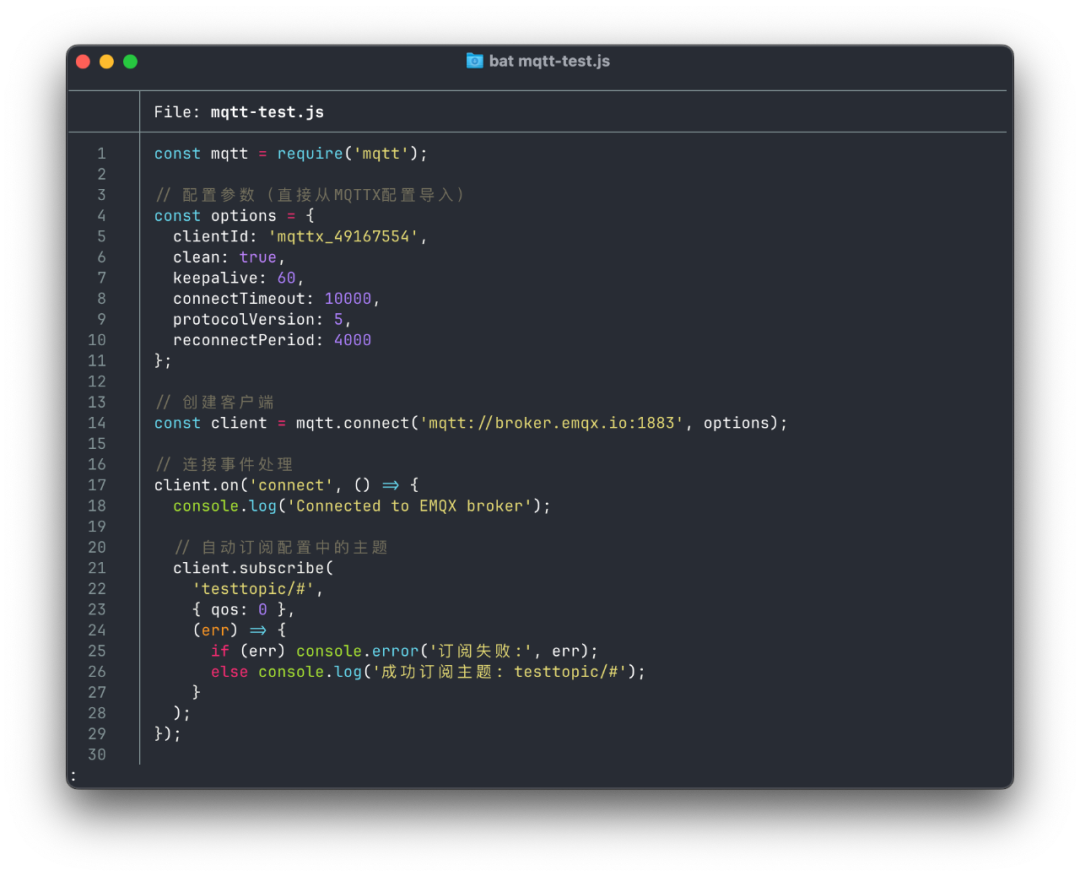Click the pager ':' prompt at bottom
The height and width of the screenshot is (876, 1080).
click(73, 777)
